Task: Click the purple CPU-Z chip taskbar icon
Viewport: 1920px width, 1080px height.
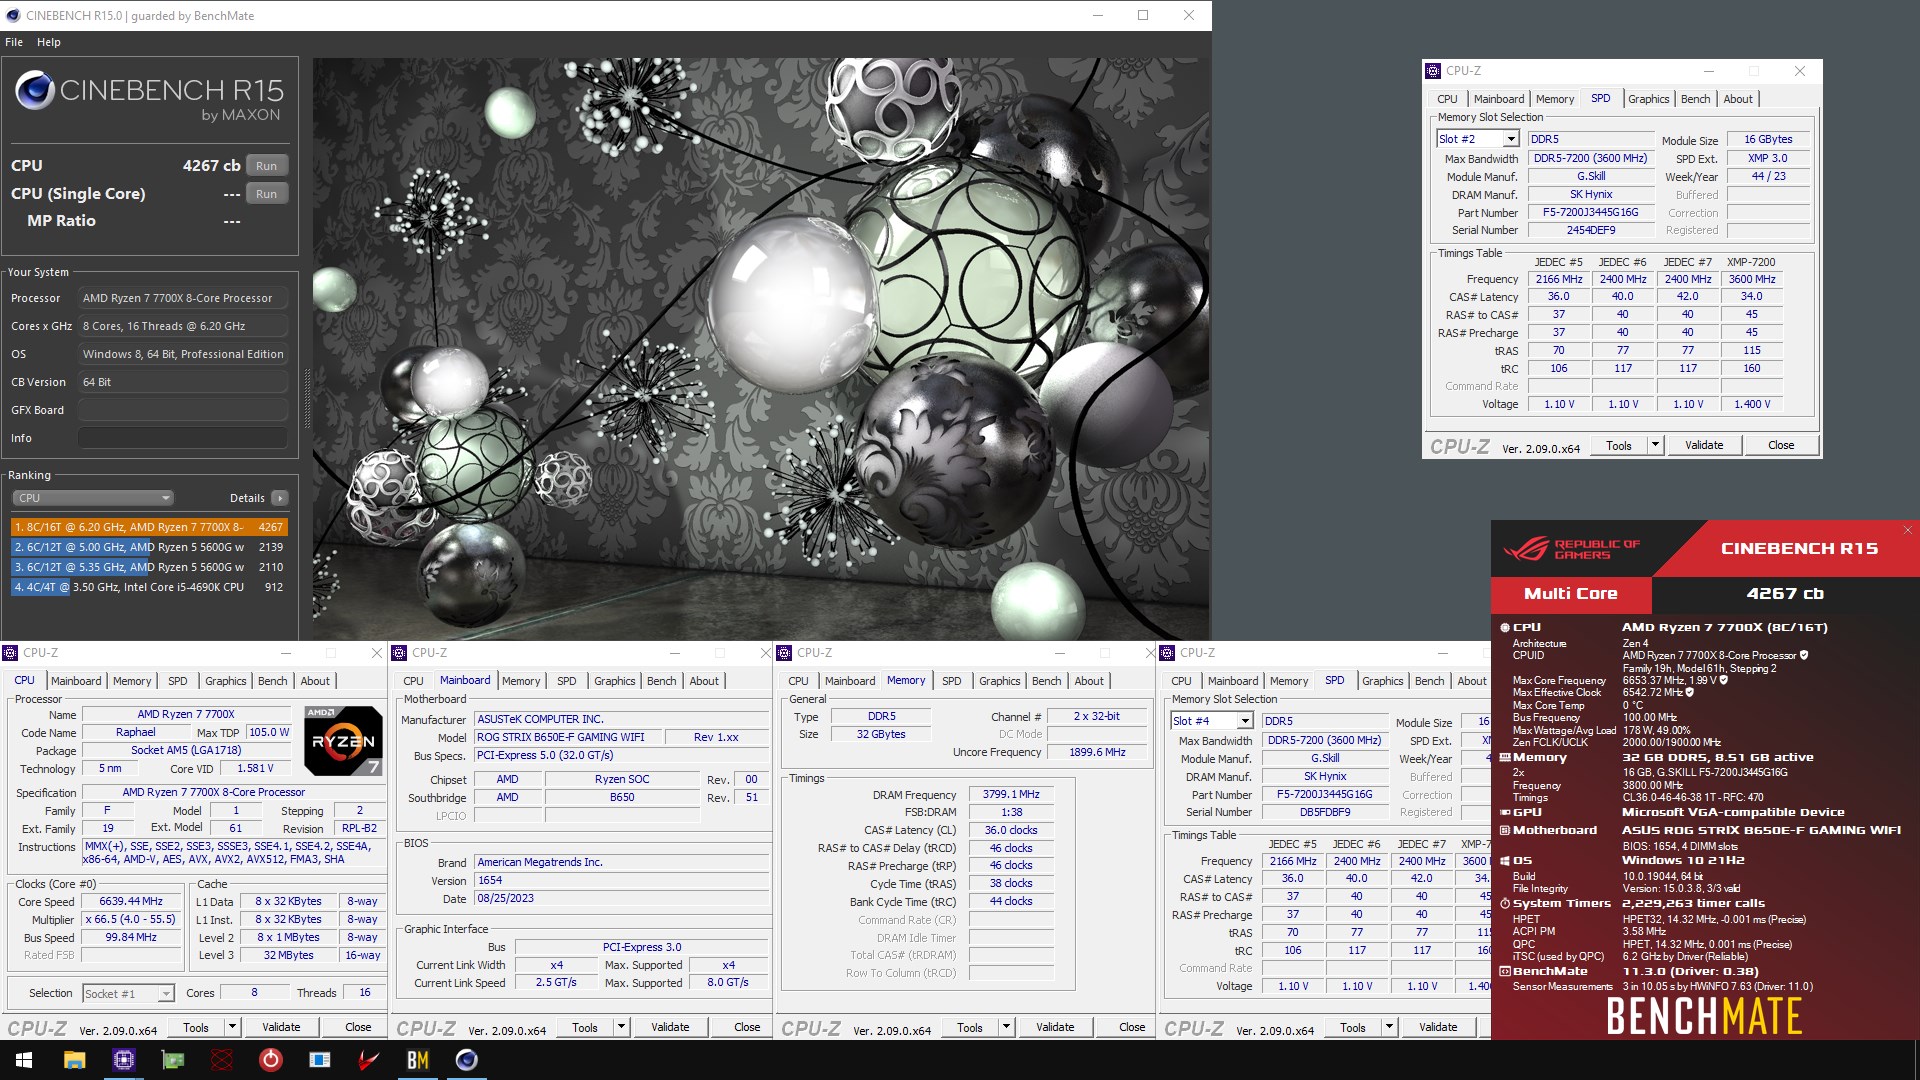Action: click(124, 1060)
